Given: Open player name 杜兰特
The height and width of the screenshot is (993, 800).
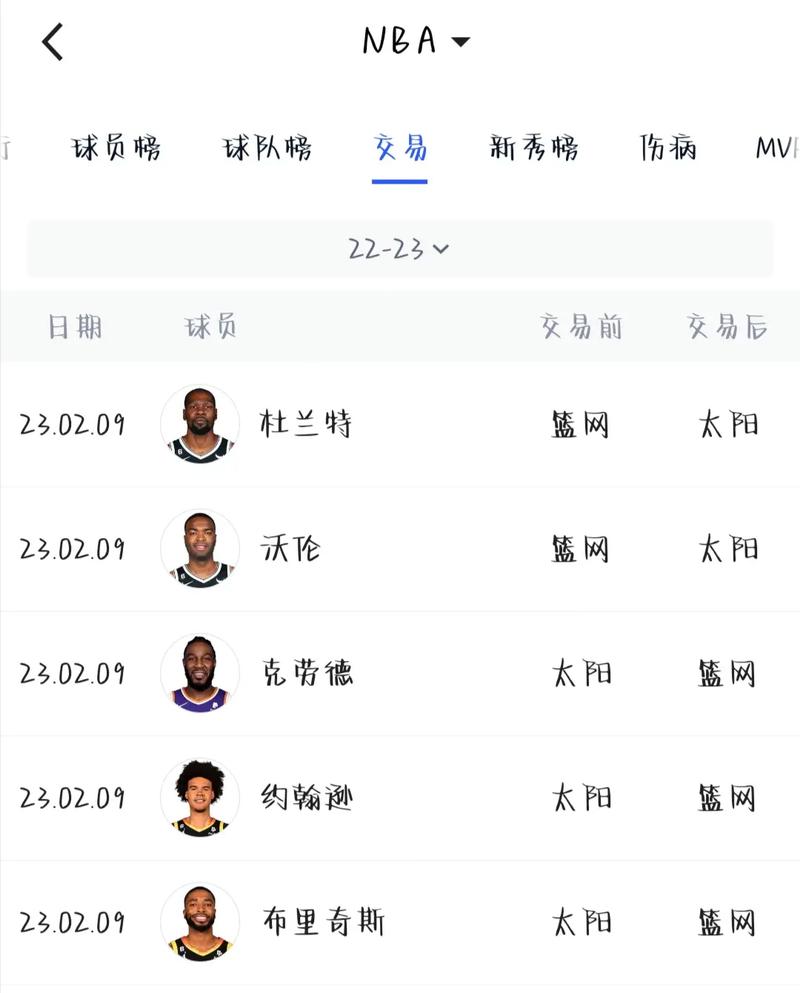Looking at the screenshot, I should [306, 424].
